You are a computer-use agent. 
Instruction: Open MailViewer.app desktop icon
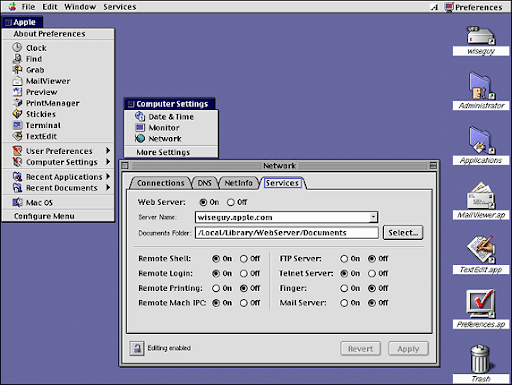pyautogui.click(x=481, y=196)
